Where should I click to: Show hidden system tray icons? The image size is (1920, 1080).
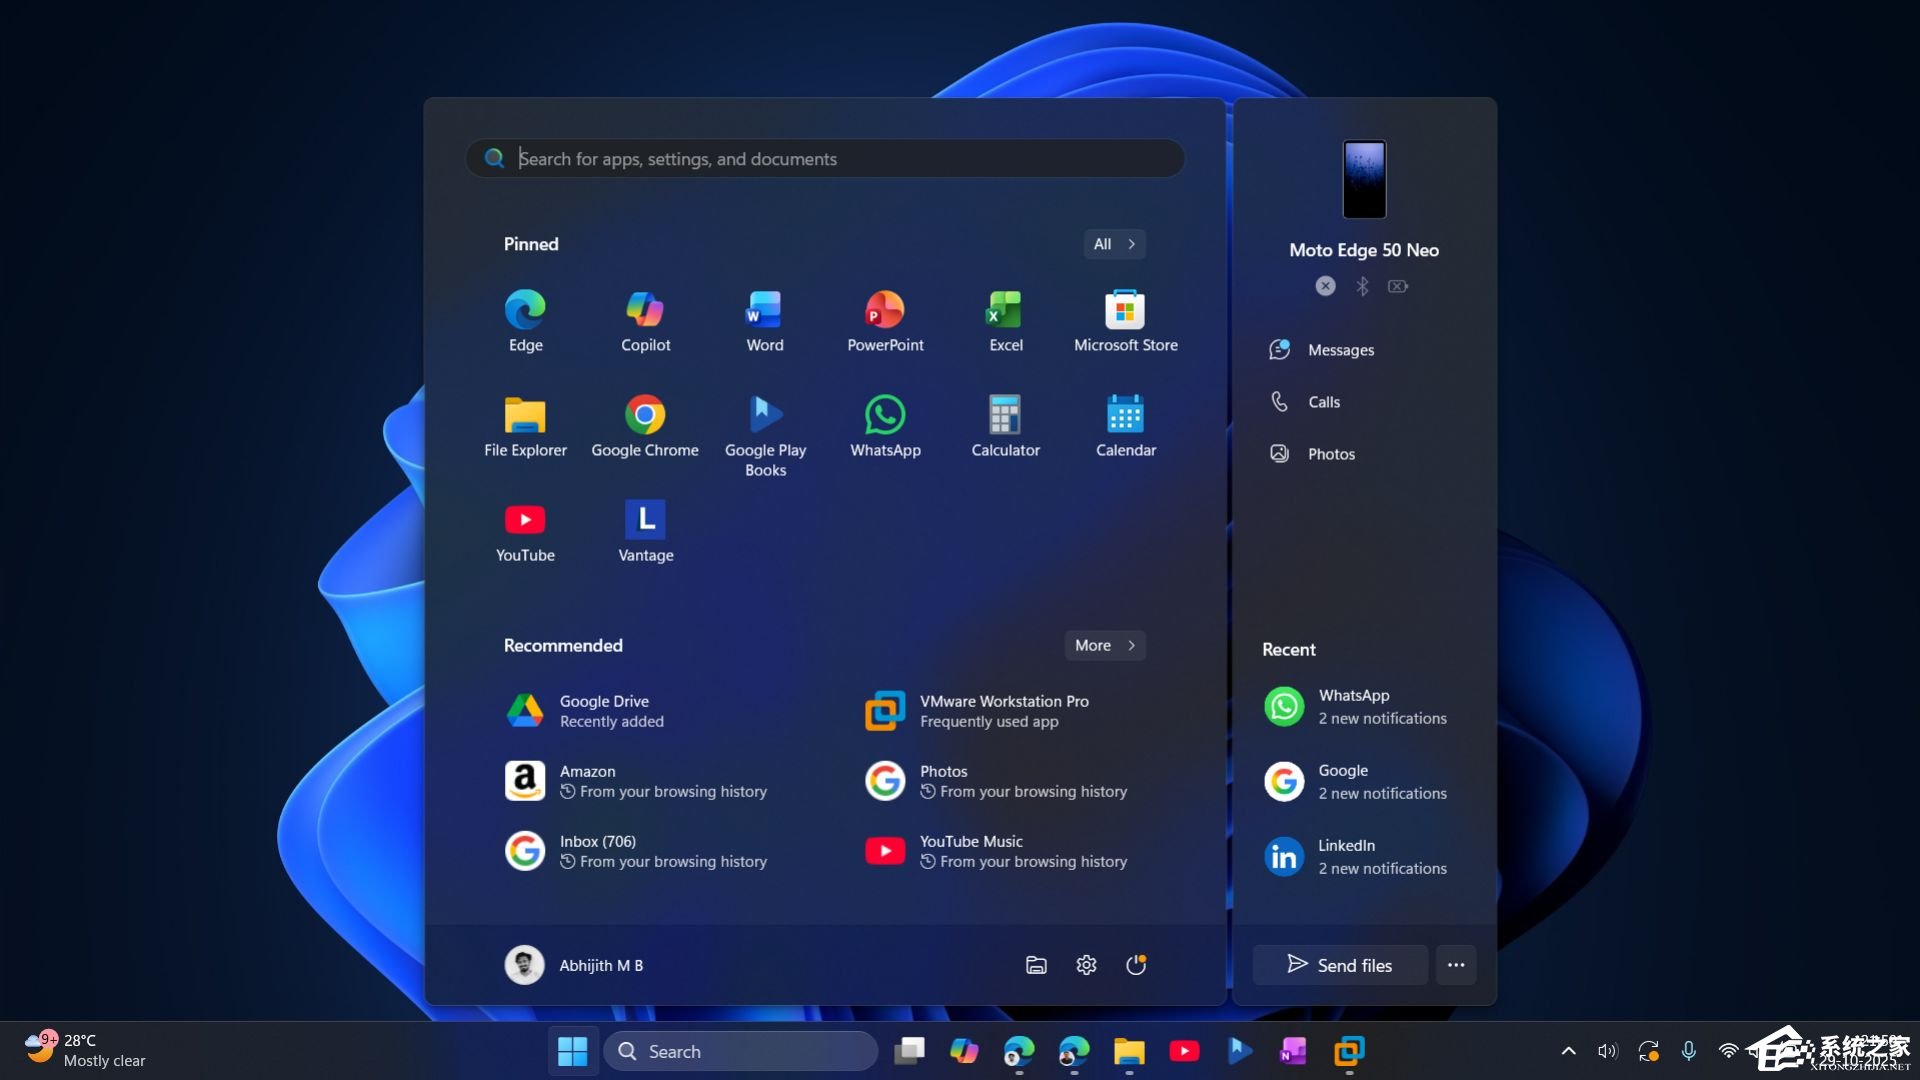pyautogui.click(x=1568, y=1051)
